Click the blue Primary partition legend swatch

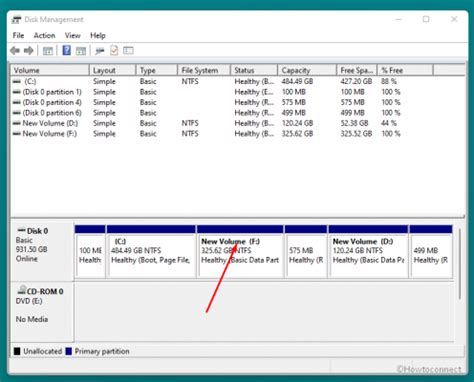point(69,351)
